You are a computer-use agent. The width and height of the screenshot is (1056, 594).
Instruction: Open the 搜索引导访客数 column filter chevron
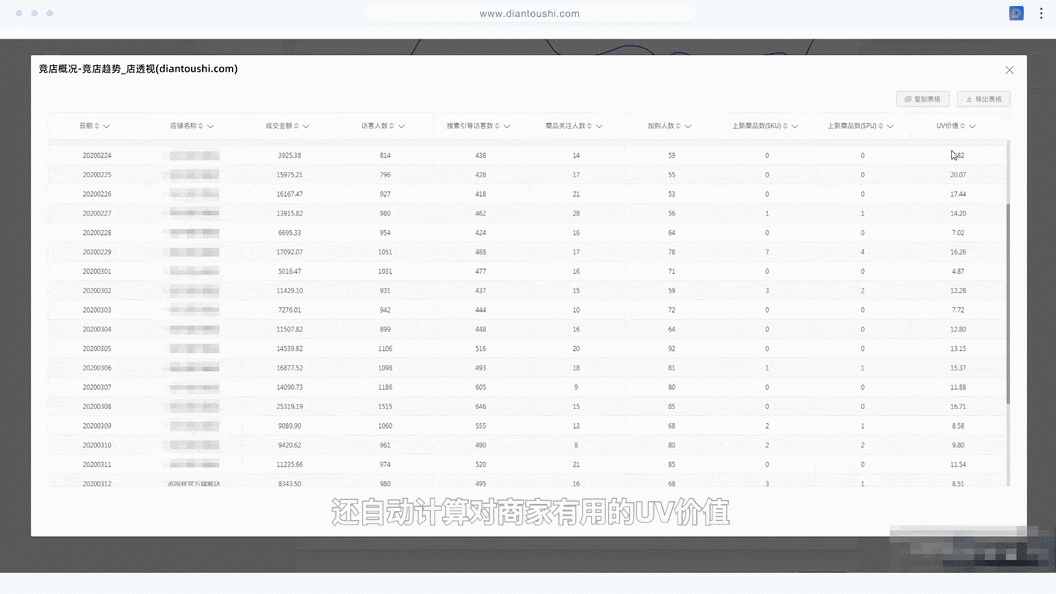506,127
